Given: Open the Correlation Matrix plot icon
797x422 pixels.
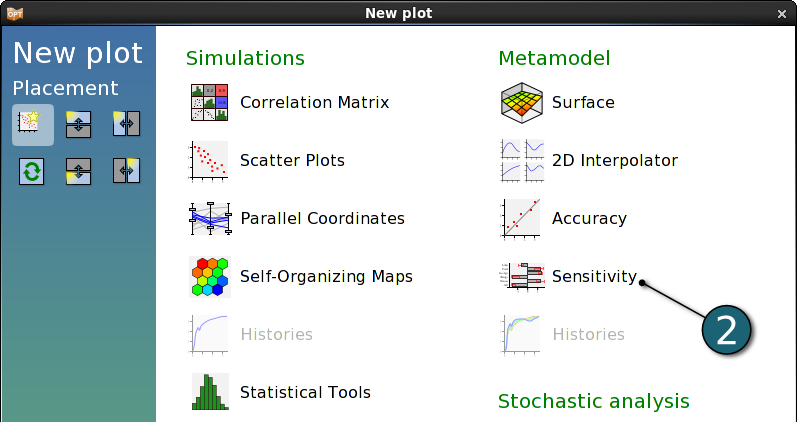Looking at the screenshot, I should click(x=209, y=103).
